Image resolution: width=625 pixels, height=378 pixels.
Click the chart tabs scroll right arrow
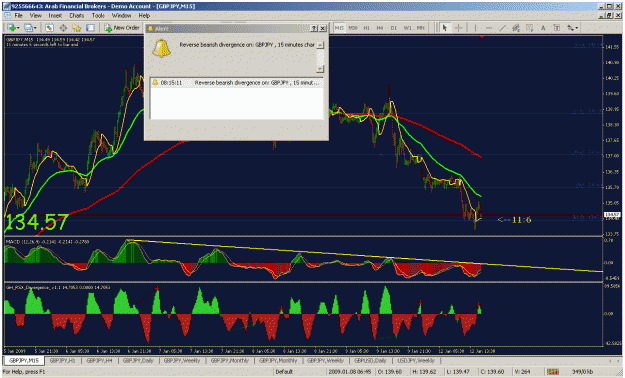pyautogui.click(x=618, y=361)
